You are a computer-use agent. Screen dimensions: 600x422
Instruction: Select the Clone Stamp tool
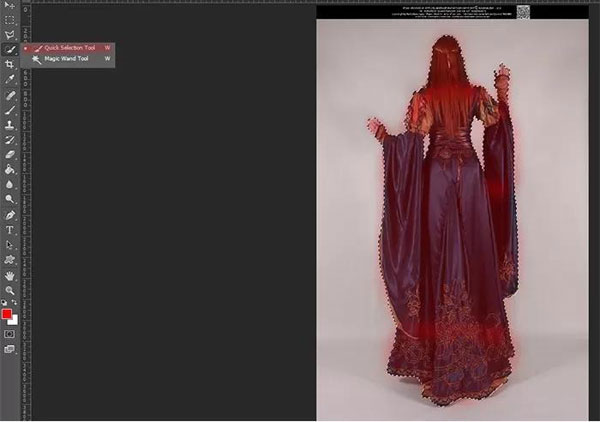10,125
